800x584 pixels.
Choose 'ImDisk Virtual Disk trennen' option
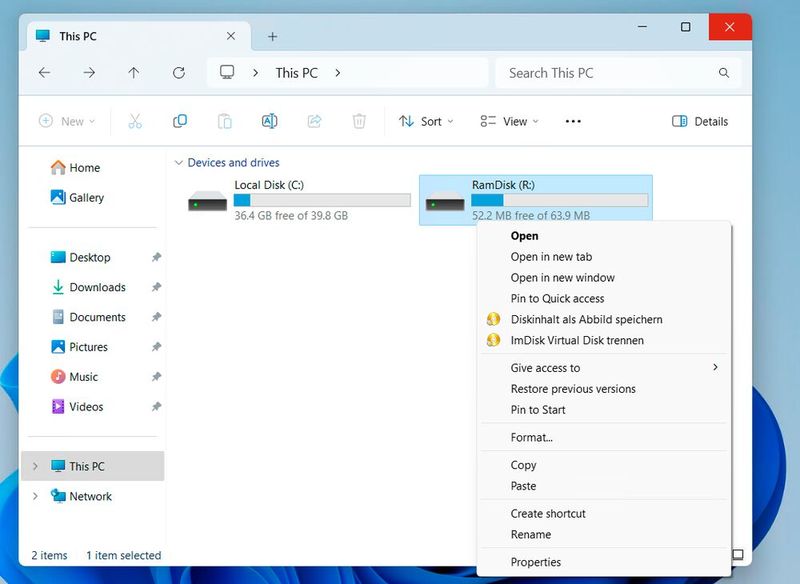pos(577,340)
